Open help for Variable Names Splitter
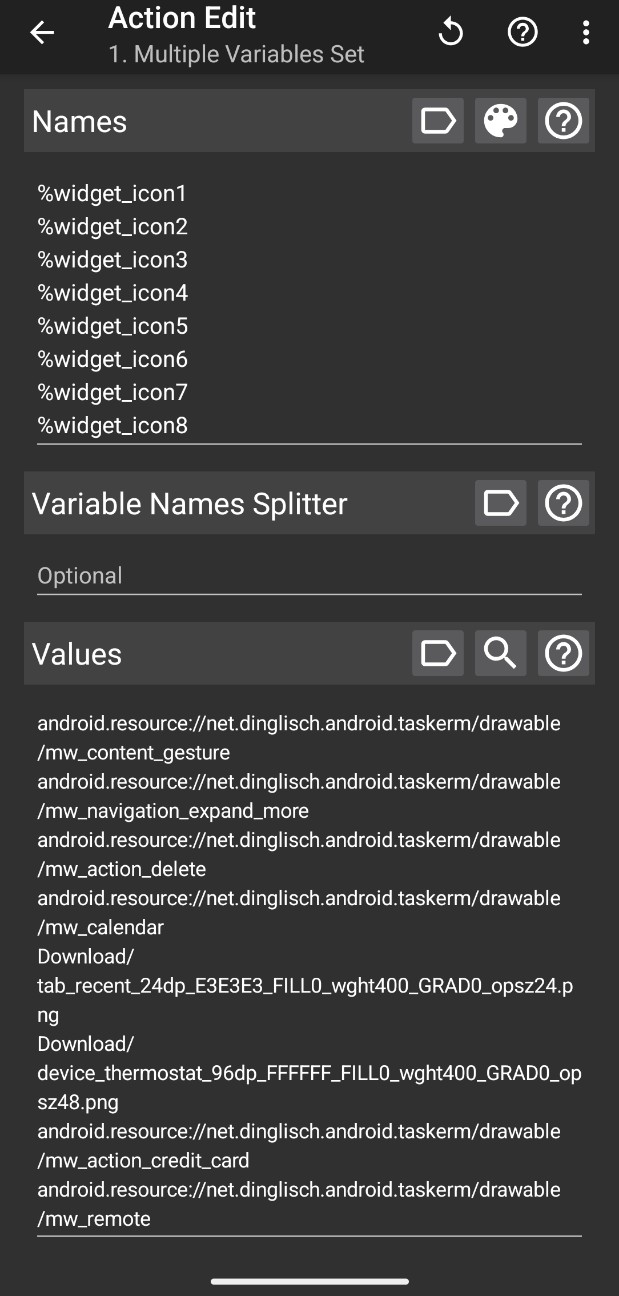The image size is (619, 1296). (x=564, y=502)
